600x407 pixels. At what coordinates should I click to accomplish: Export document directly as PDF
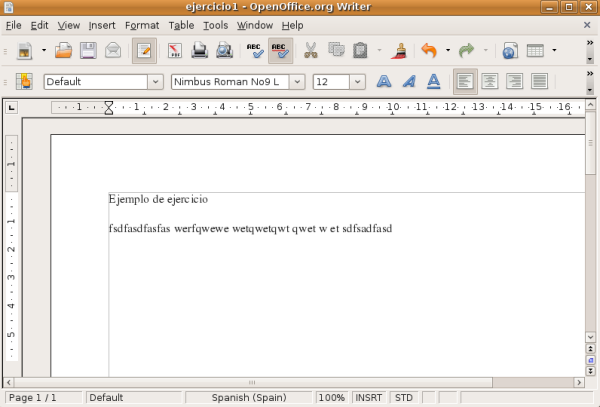tap(175, 50)
